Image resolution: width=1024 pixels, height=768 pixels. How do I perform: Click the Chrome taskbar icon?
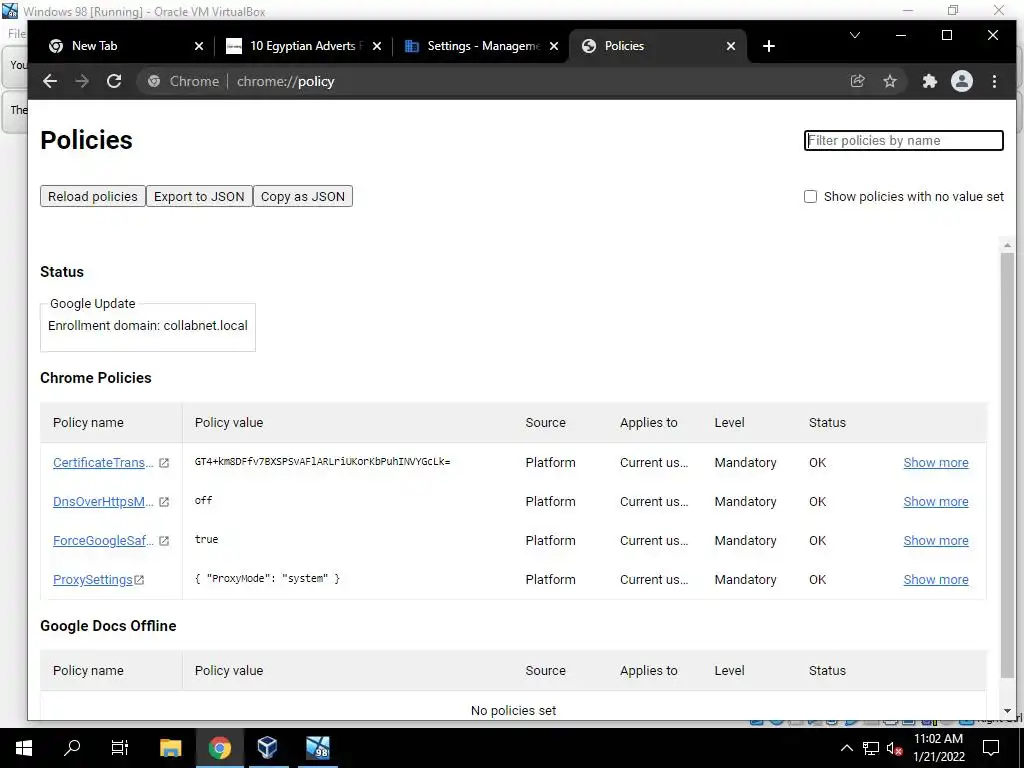click(x=219, y=748)
